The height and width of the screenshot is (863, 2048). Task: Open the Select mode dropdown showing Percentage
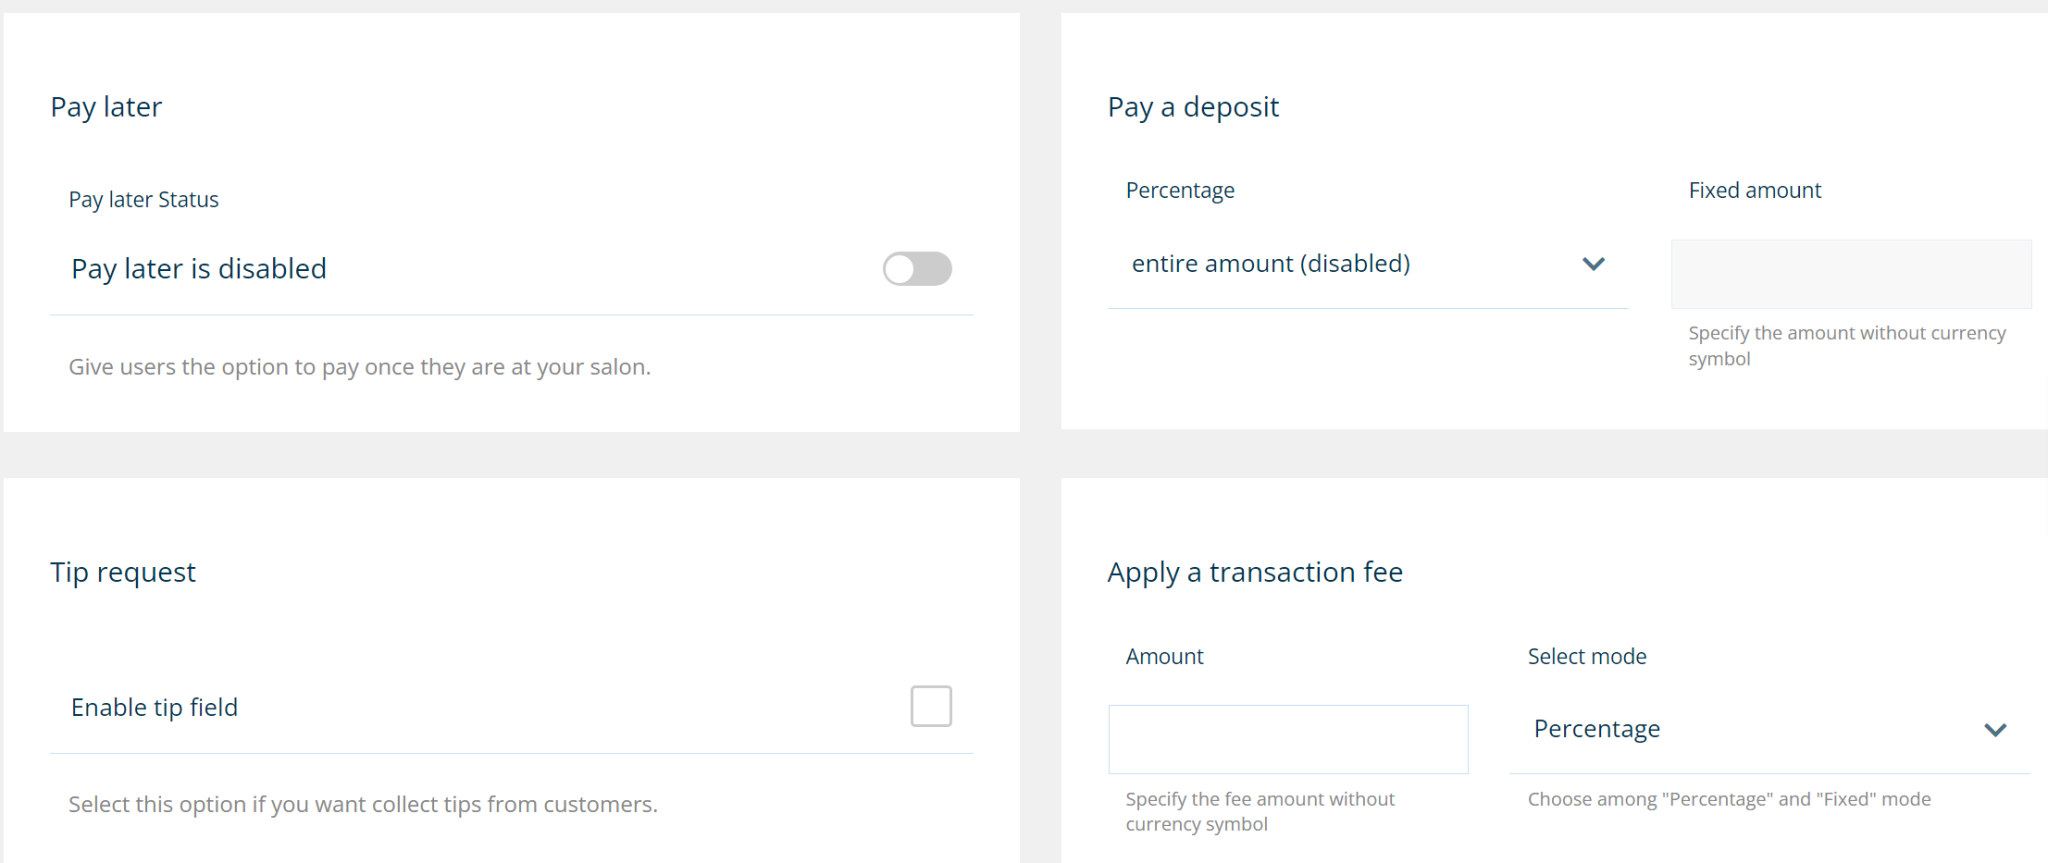point(1768,730)
